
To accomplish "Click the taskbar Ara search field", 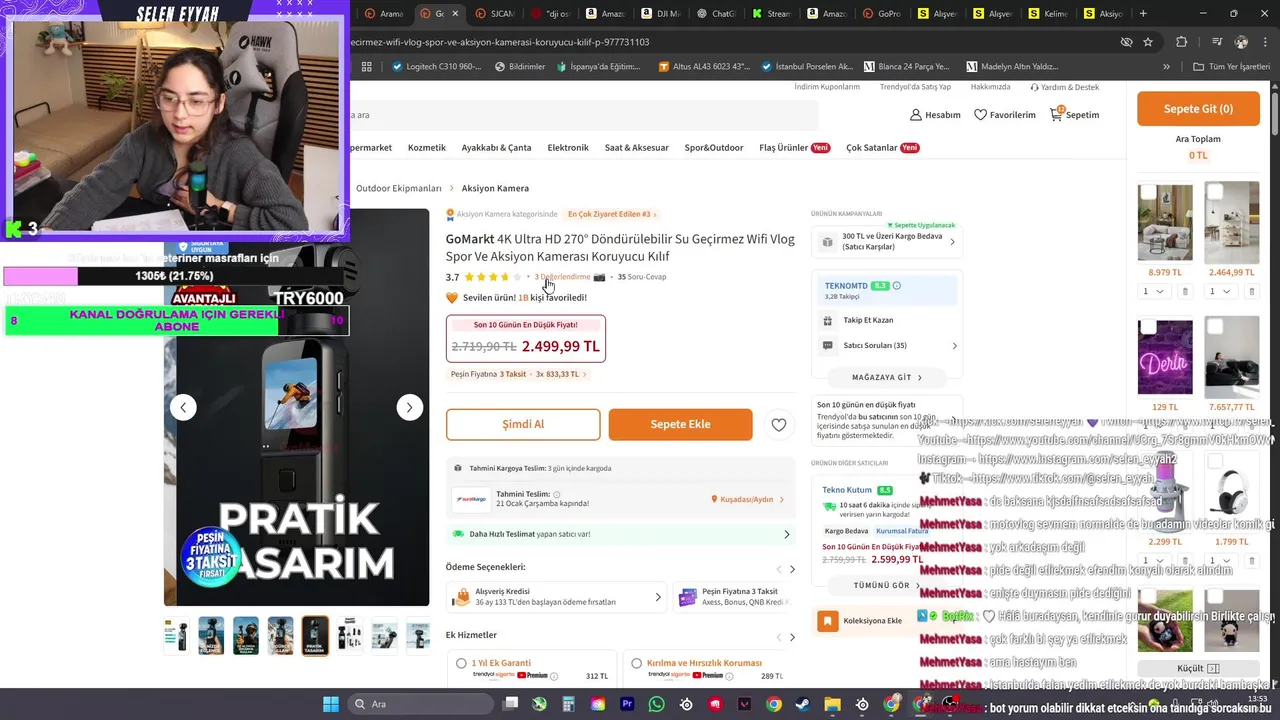I will coord(418,704).
